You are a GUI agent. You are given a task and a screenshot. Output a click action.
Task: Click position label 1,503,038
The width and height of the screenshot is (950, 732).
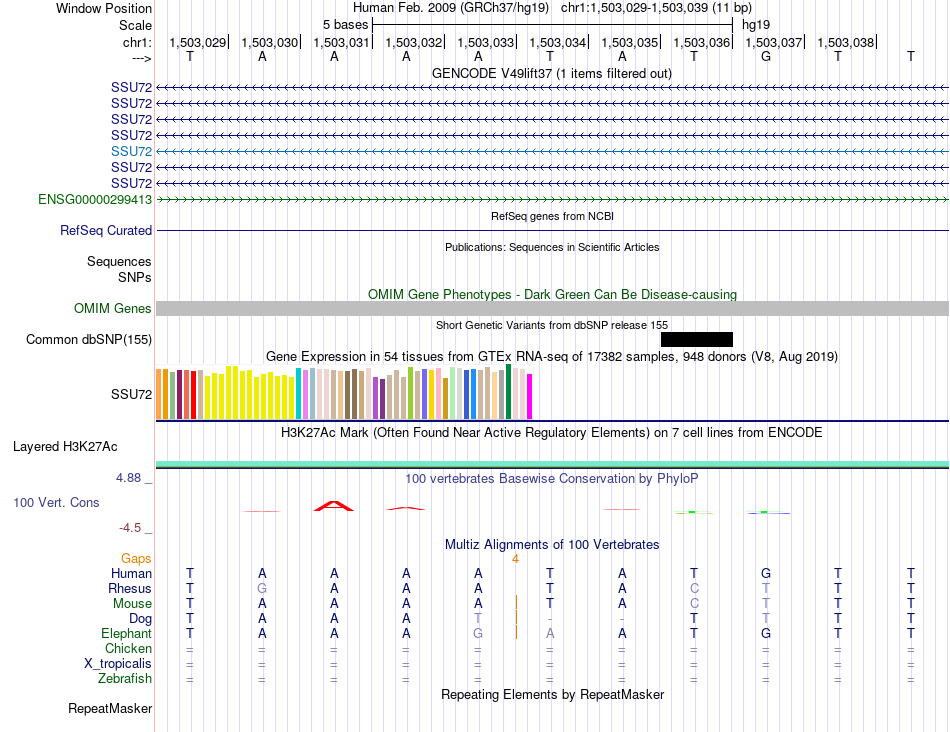[x=846, y=42]
